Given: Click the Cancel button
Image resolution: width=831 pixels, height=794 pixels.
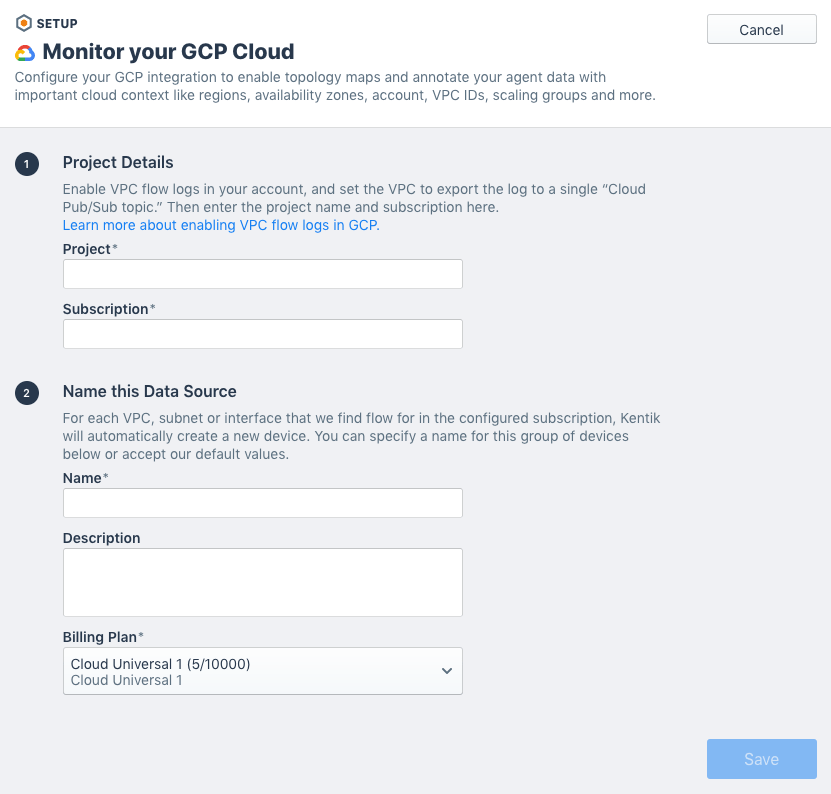Looking at the screenshot, I should tap(761, 29).
